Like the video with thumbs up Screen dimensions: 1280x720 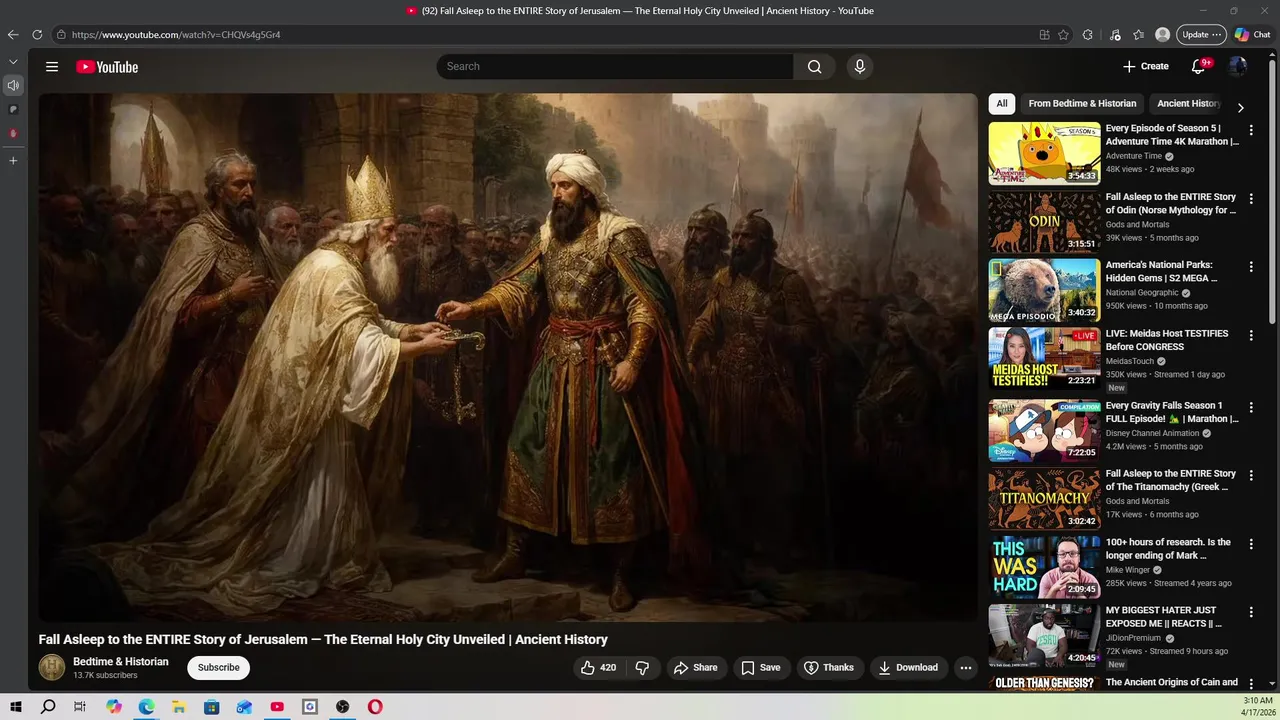click(x=598, y=667)
